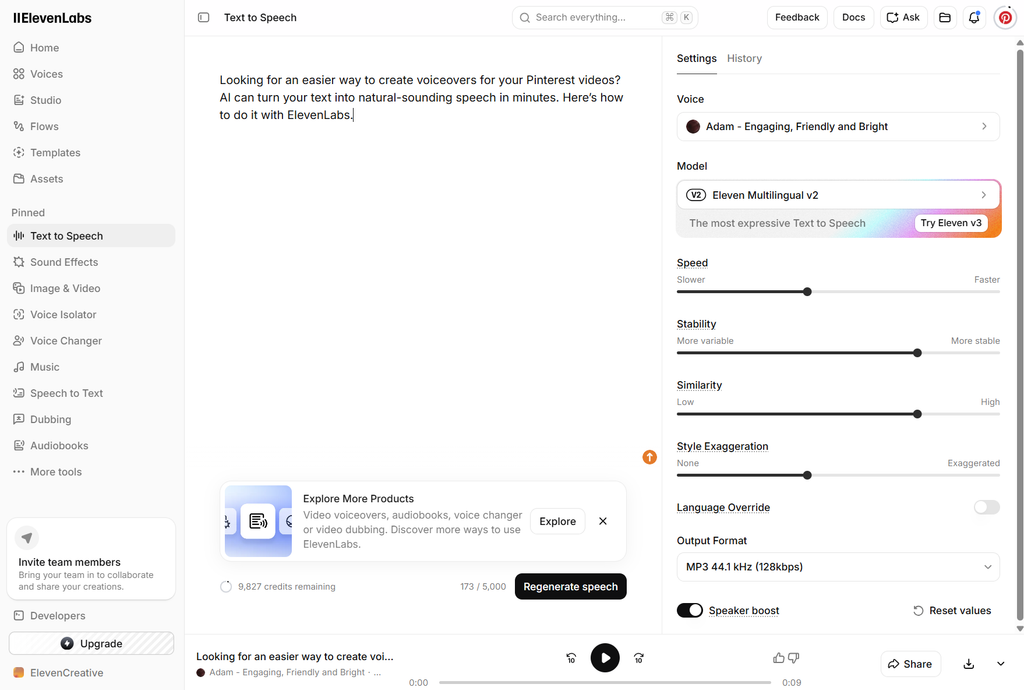Viewport: 1024px width, 690px height.
Task: Click the Explore button
Action: 557,521
